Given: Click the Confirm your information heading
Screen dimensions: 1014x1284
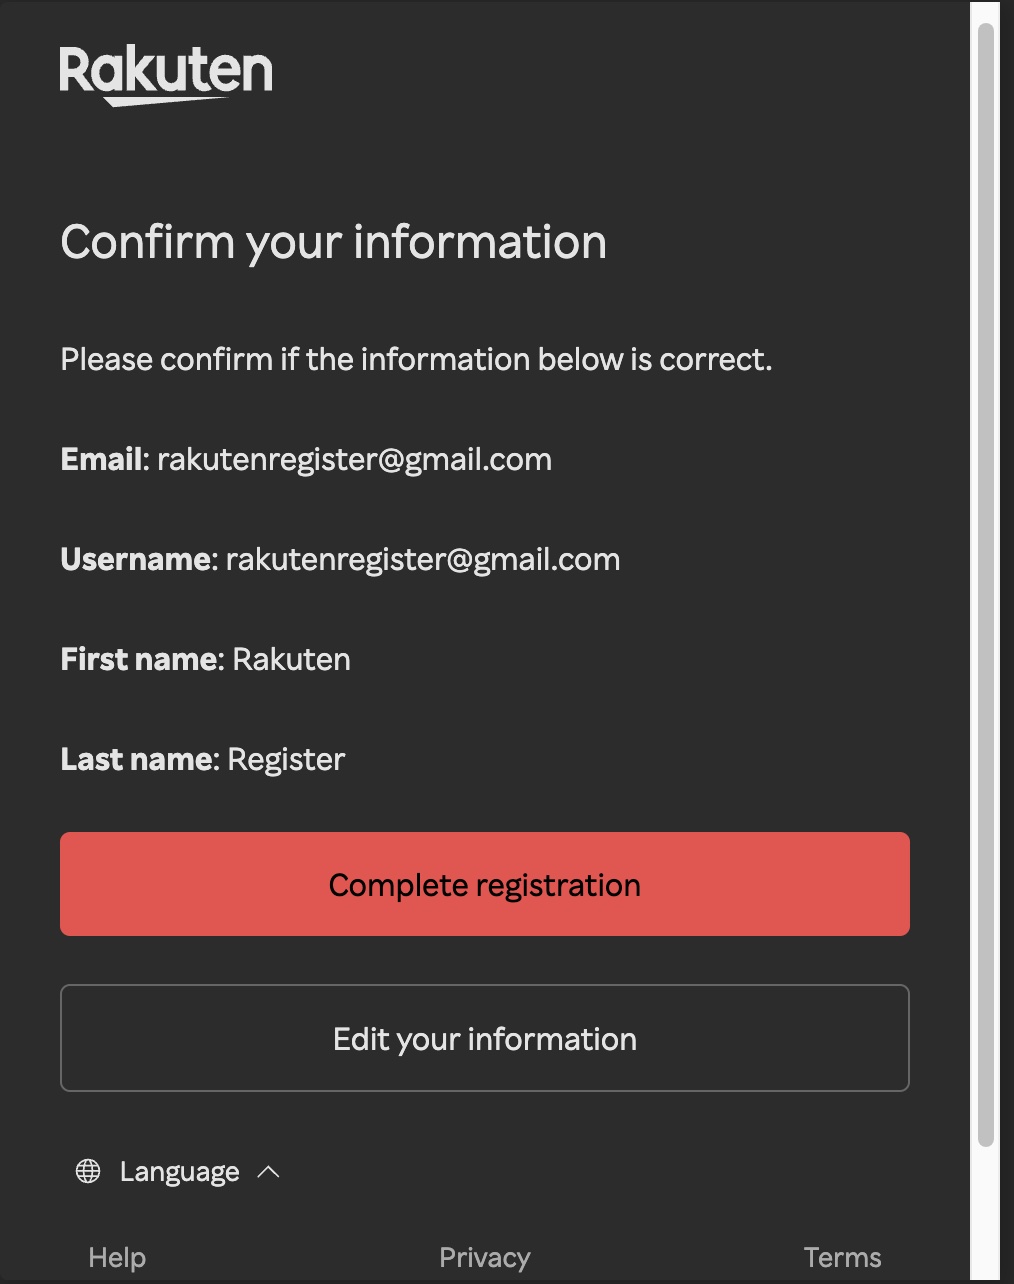Looking at the screenshot, I should [x=333, y=242].
